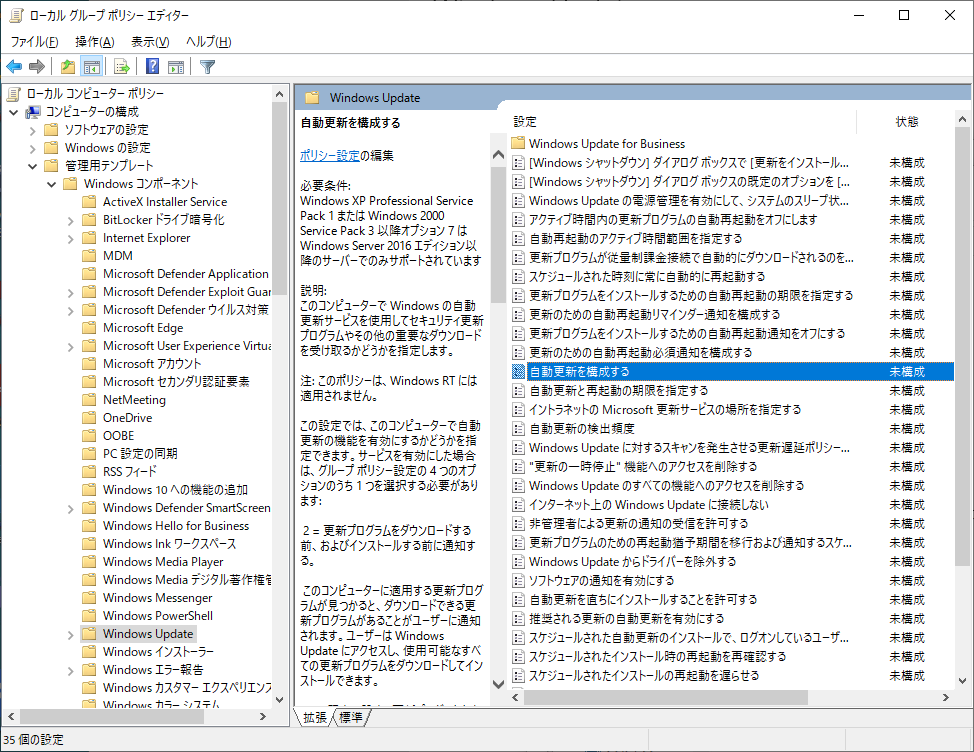Click the Windows PowerShell folder icon
974x752 pixels.
(89, 616)
